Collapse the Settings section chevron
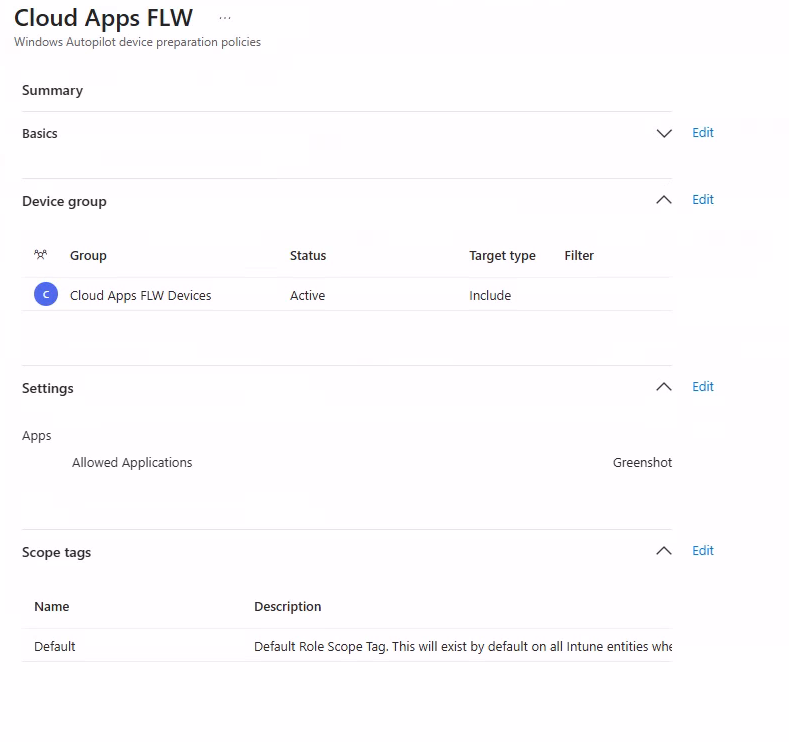The height and width of the screenshot is (742, 789). [663, 387]
